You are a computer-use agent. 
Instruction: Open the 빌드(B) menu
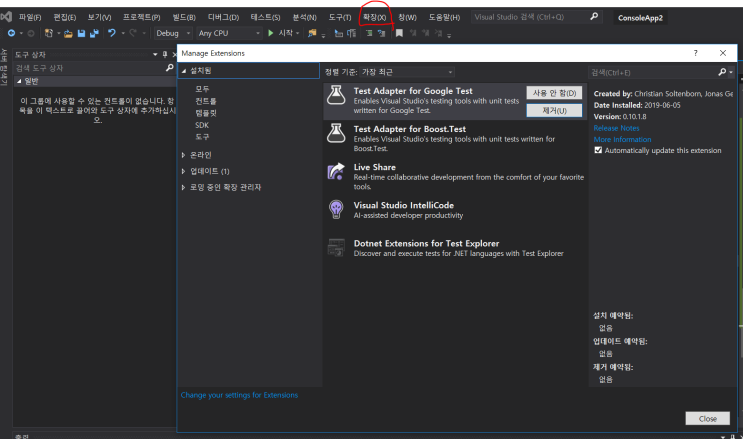pos(184,18)
